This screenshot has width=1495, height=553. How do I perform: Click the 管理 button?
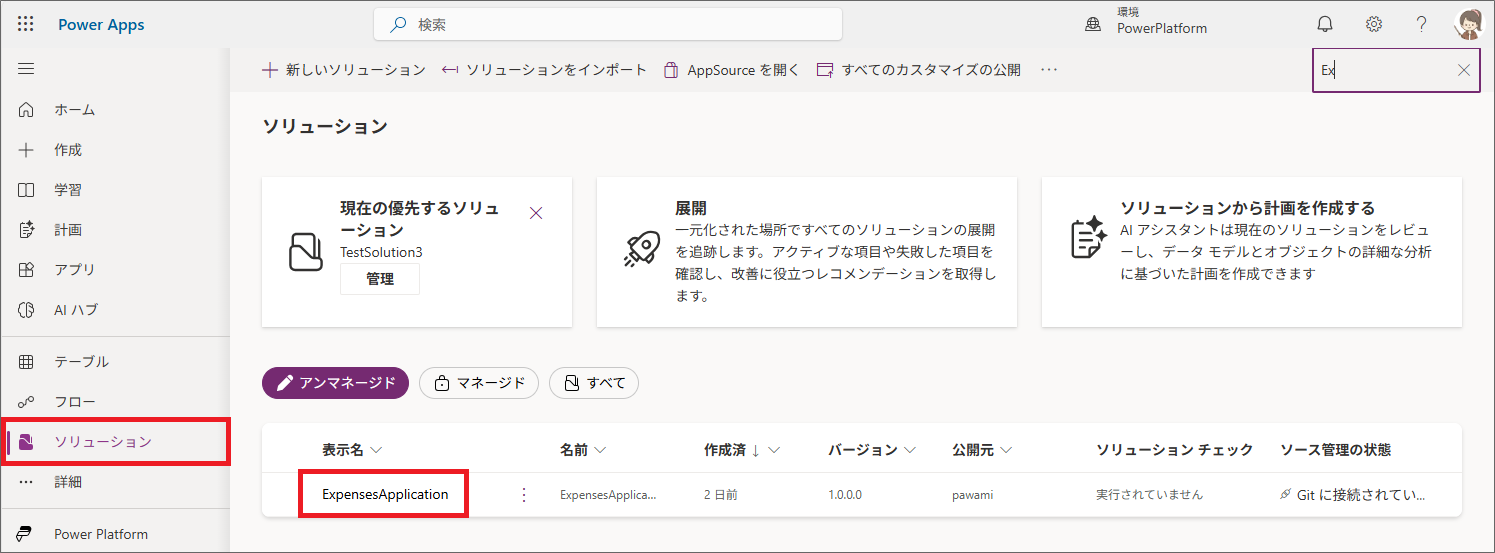(380, 280)
